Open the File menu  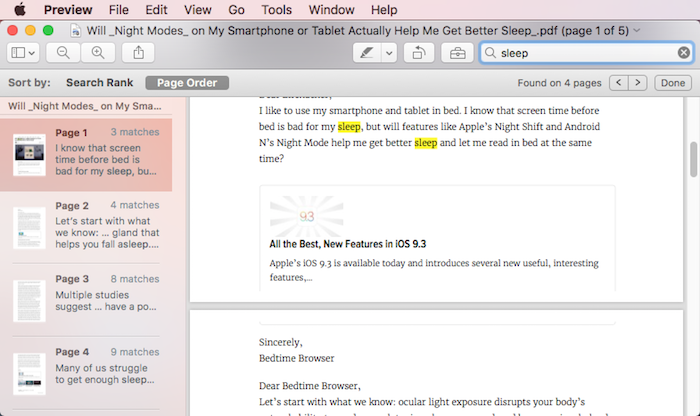(119, 9)
